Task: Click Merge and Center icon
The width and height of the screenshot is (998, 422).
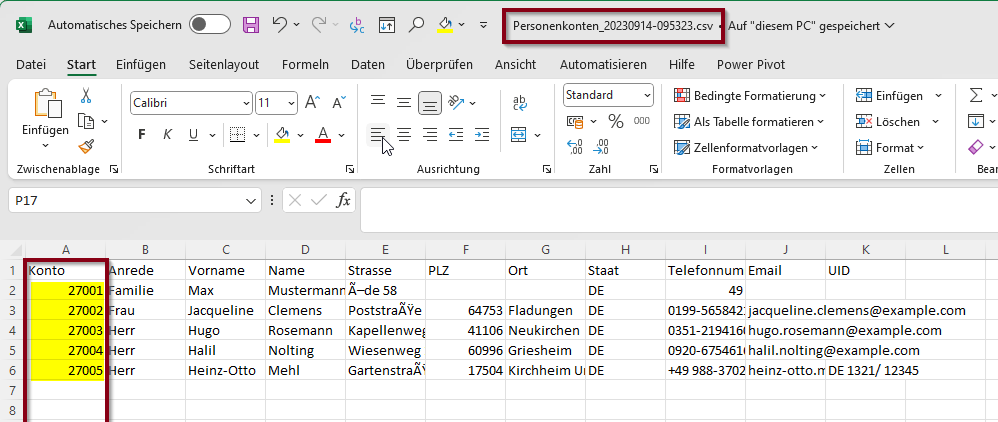Action: (519, 134)
